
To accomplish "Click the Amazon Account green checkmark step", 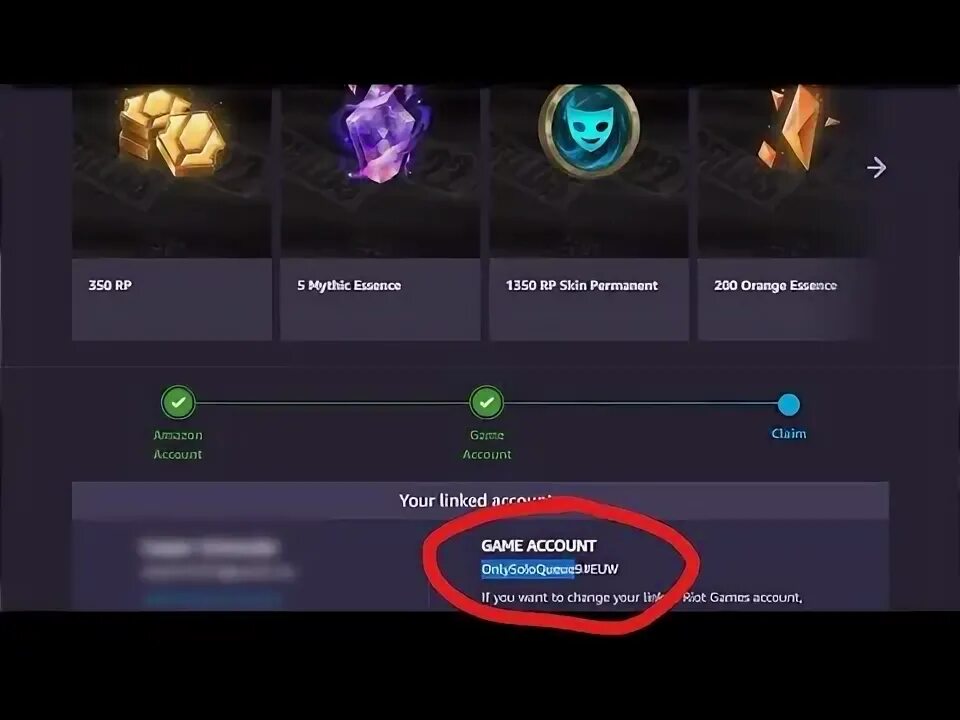I will point(178,403).
